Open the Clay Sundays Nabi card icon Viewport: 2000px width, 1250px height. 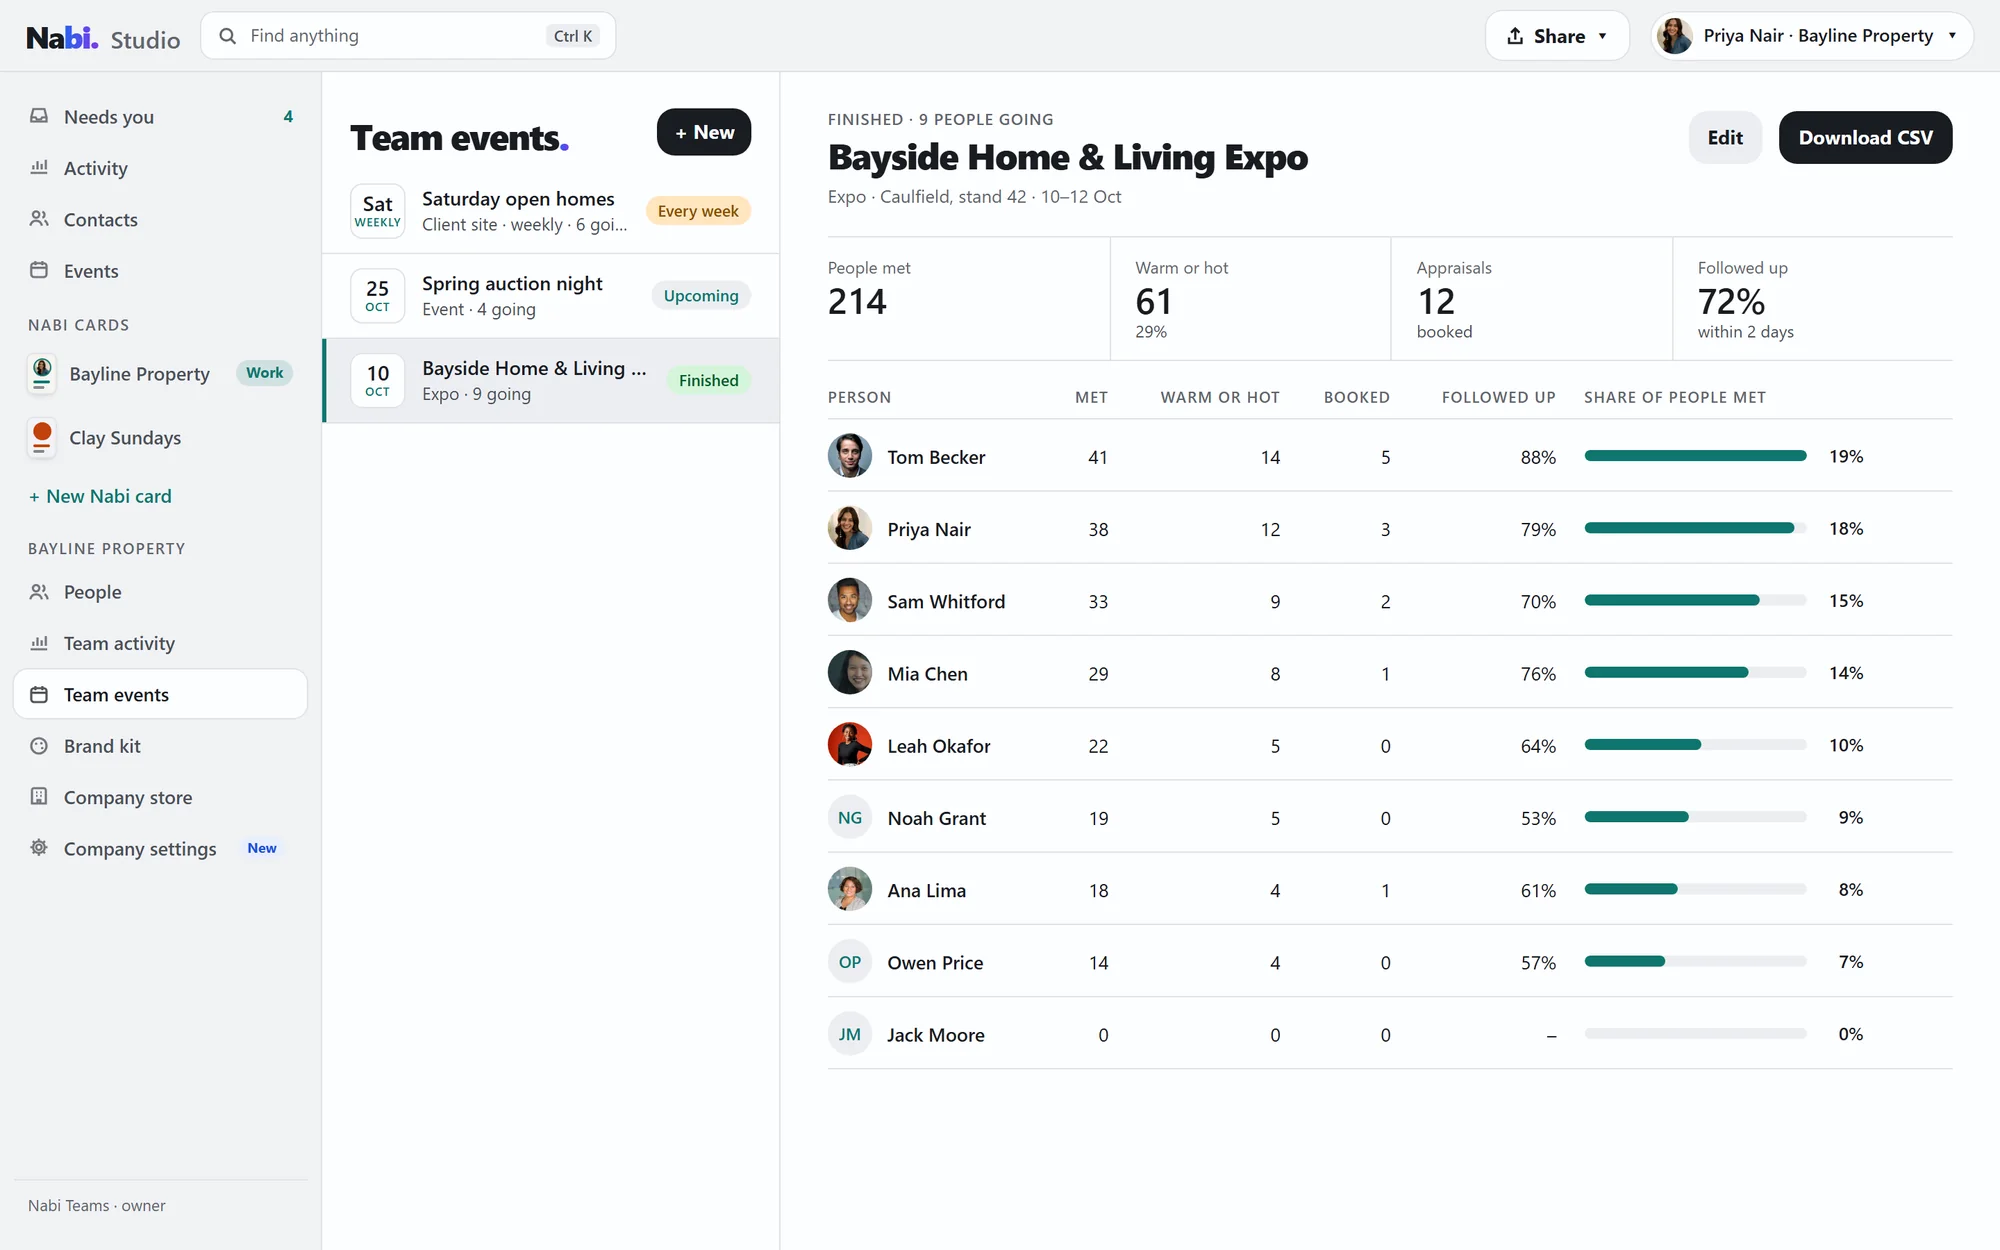click(42, 438)
